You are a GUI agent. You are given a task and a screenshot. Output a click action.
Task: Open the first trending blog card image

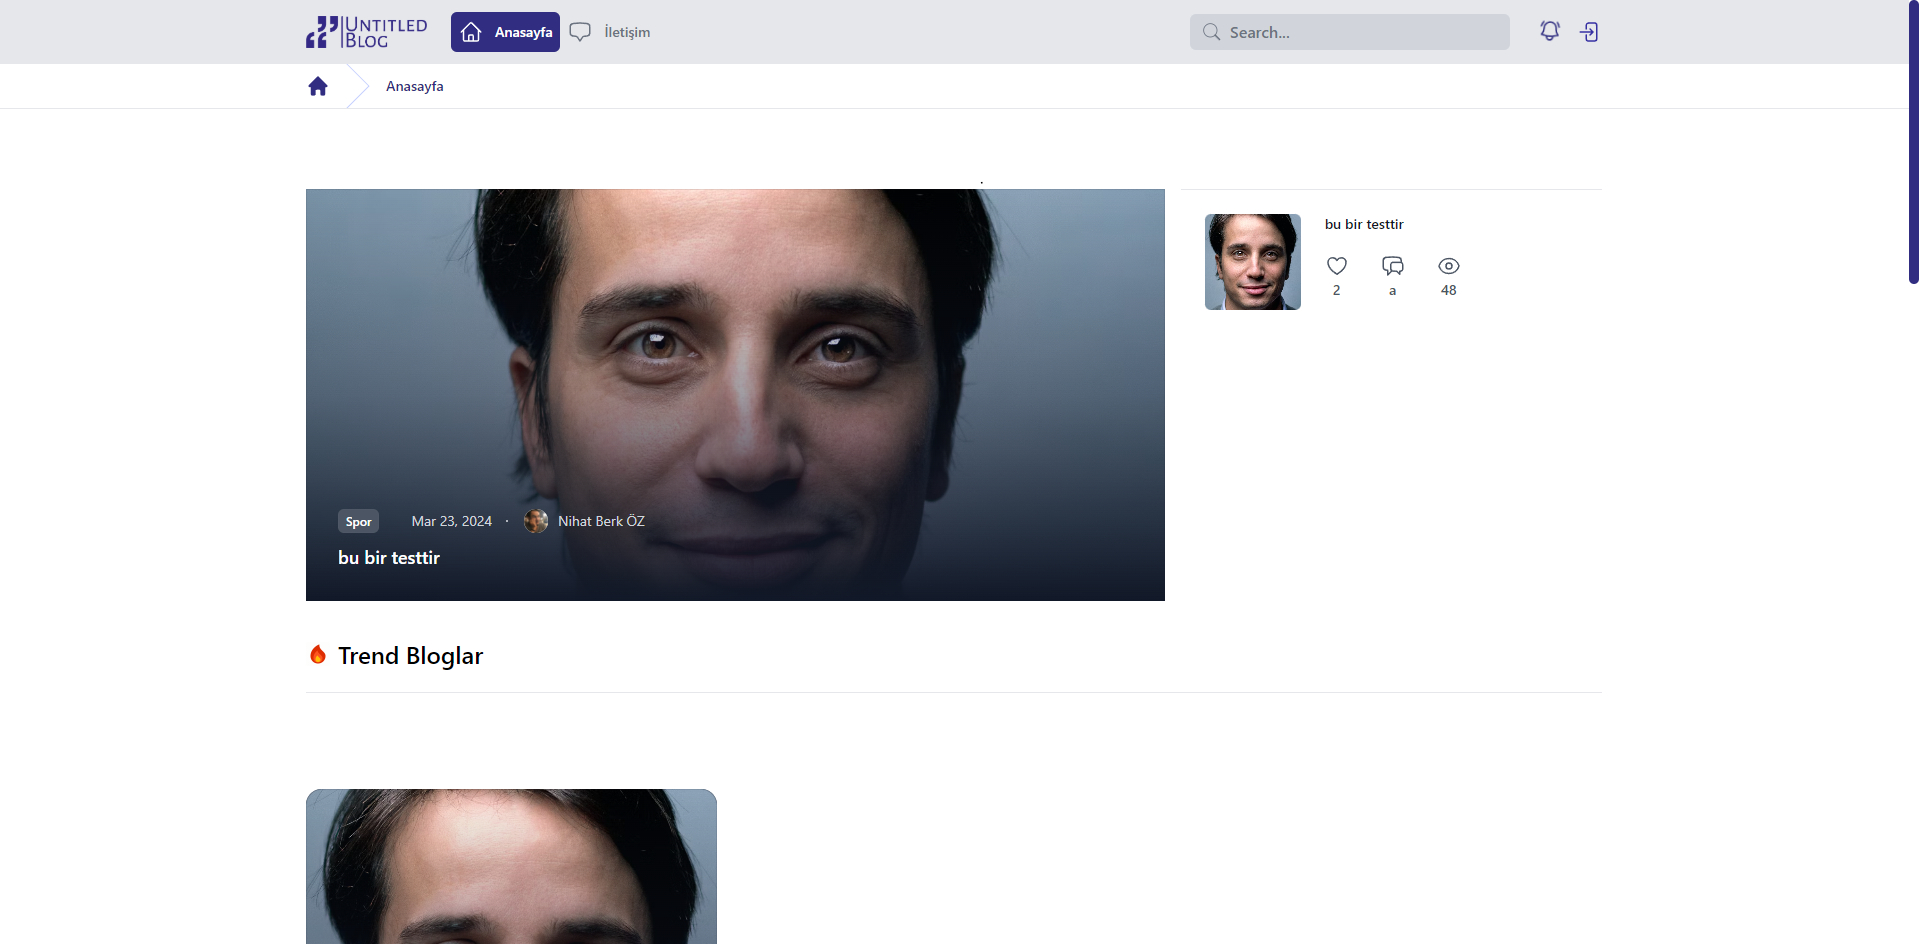point(511,866)
